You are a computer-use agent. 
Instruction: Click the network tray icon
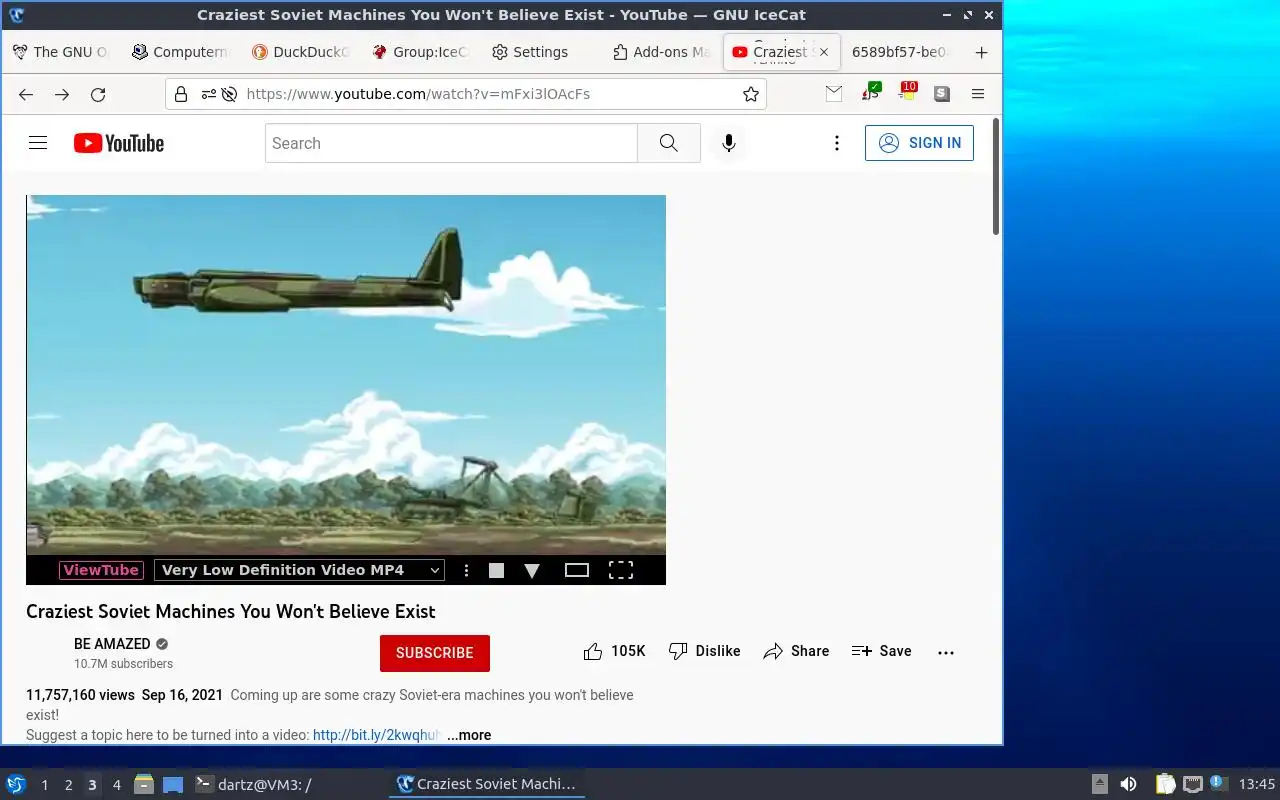pos(1192,784)
